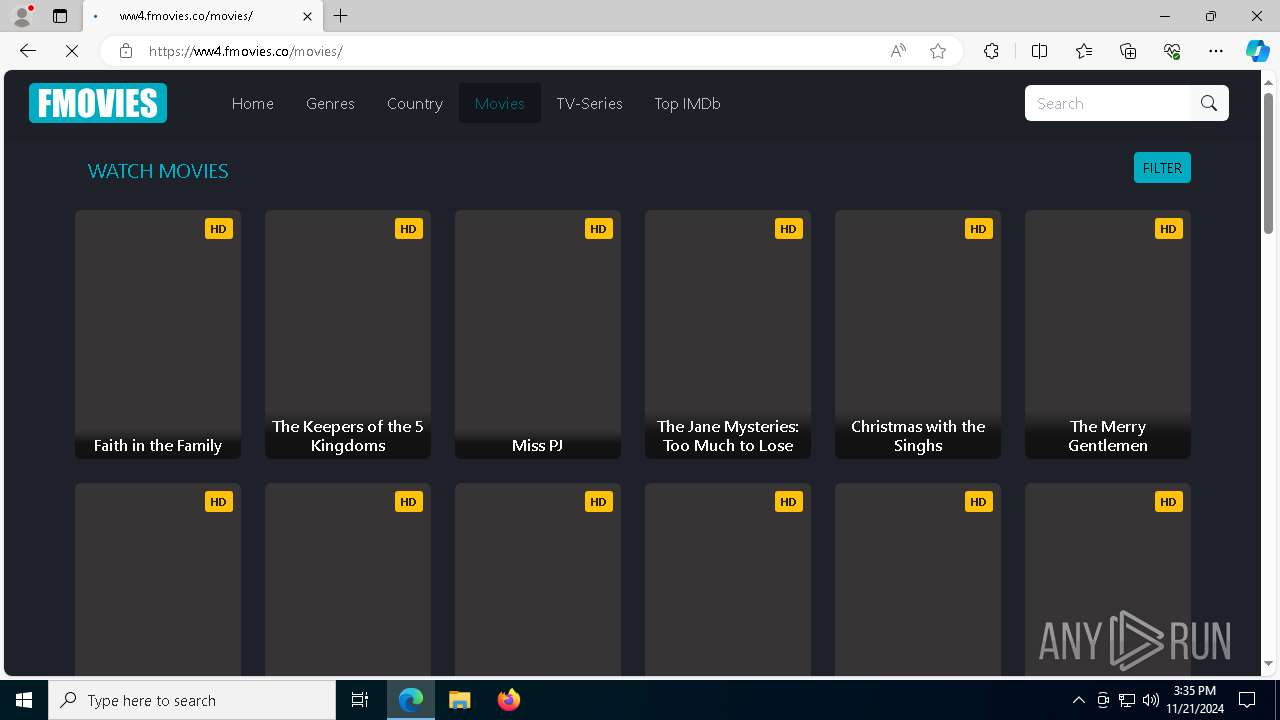
Task: Open Faith in the Family movie
Action: [158, 334]
